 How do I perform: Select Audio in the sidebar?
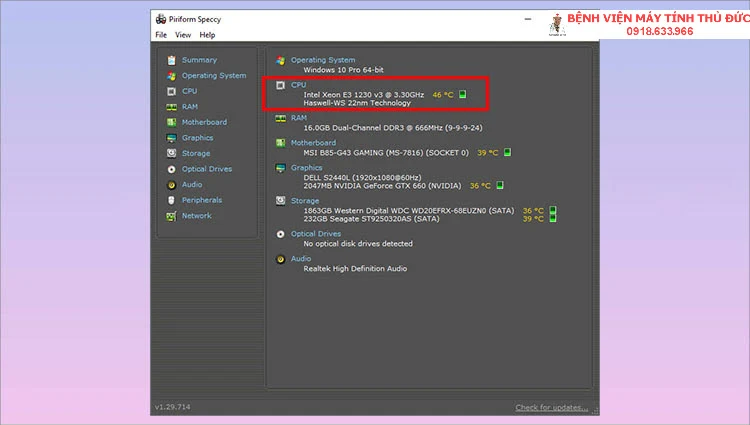point(192,185)
